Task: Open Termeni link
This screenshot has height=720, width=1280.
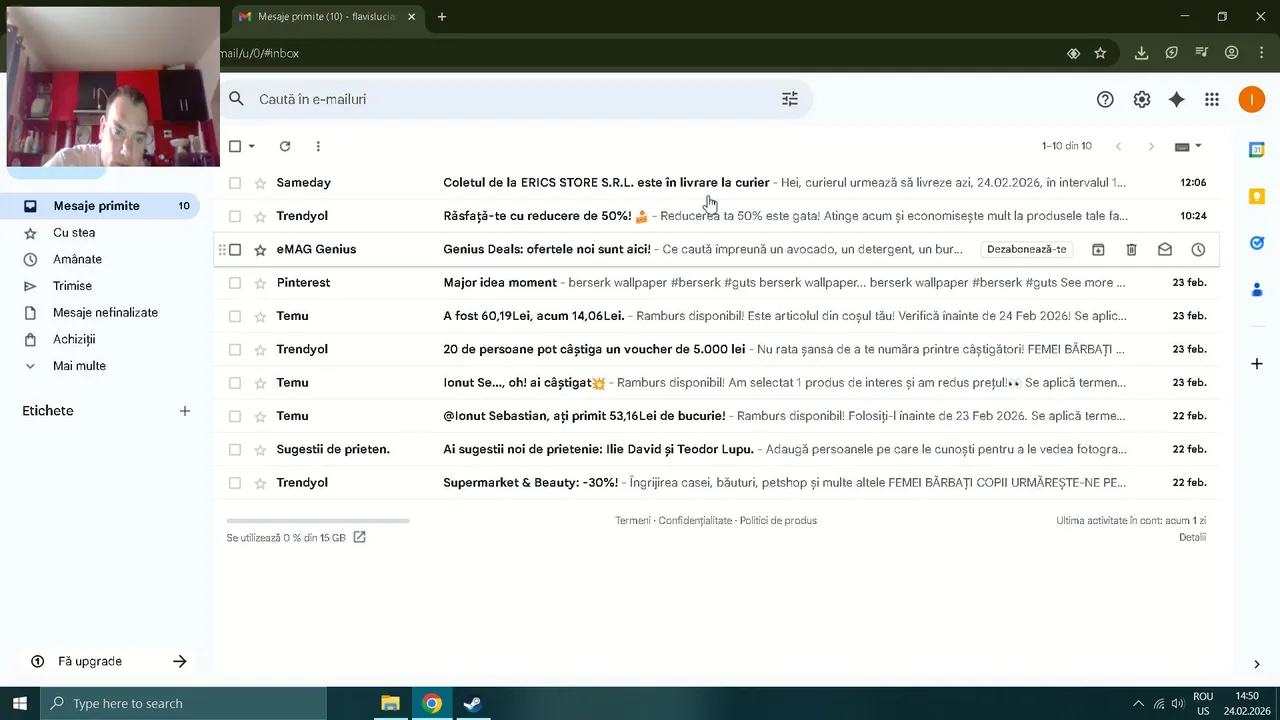Action: click(x=633, y=520)
